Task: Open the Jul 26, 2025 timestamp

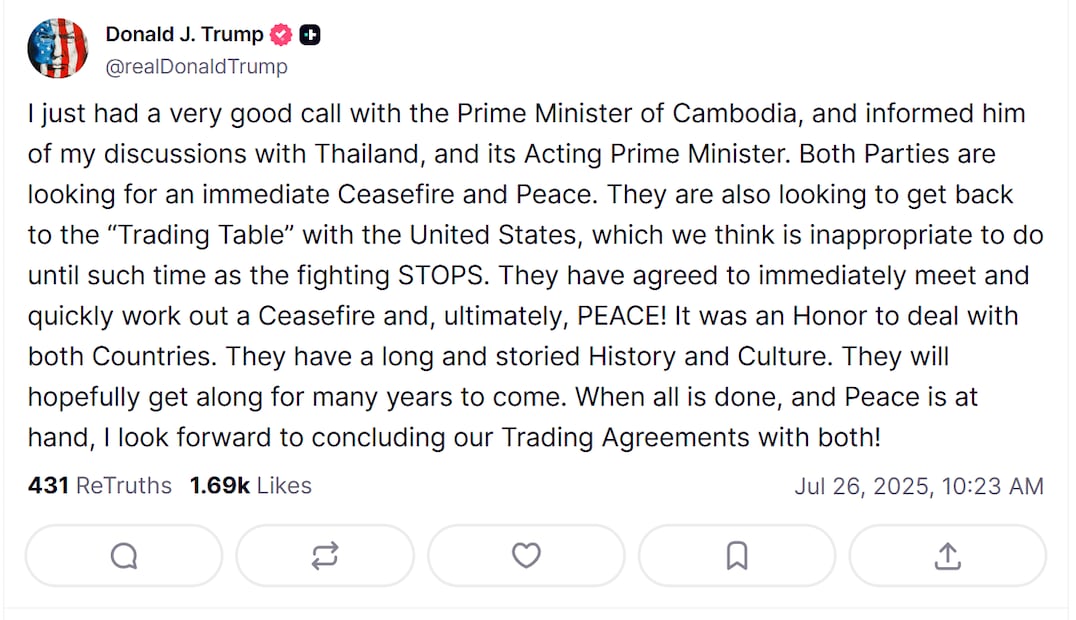Action: tap(919, 487)
